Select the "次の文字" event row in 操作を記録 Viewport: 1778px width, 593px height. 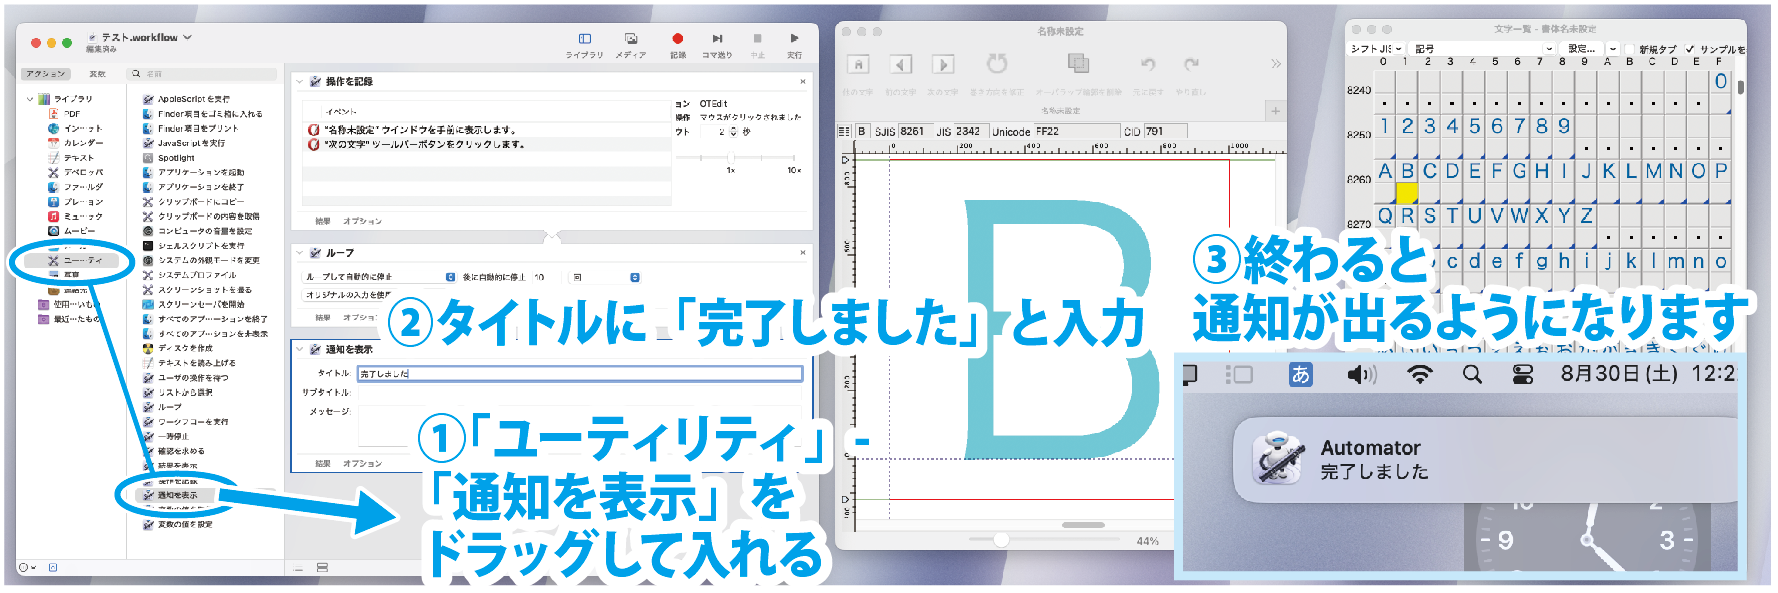coord(487,144)
